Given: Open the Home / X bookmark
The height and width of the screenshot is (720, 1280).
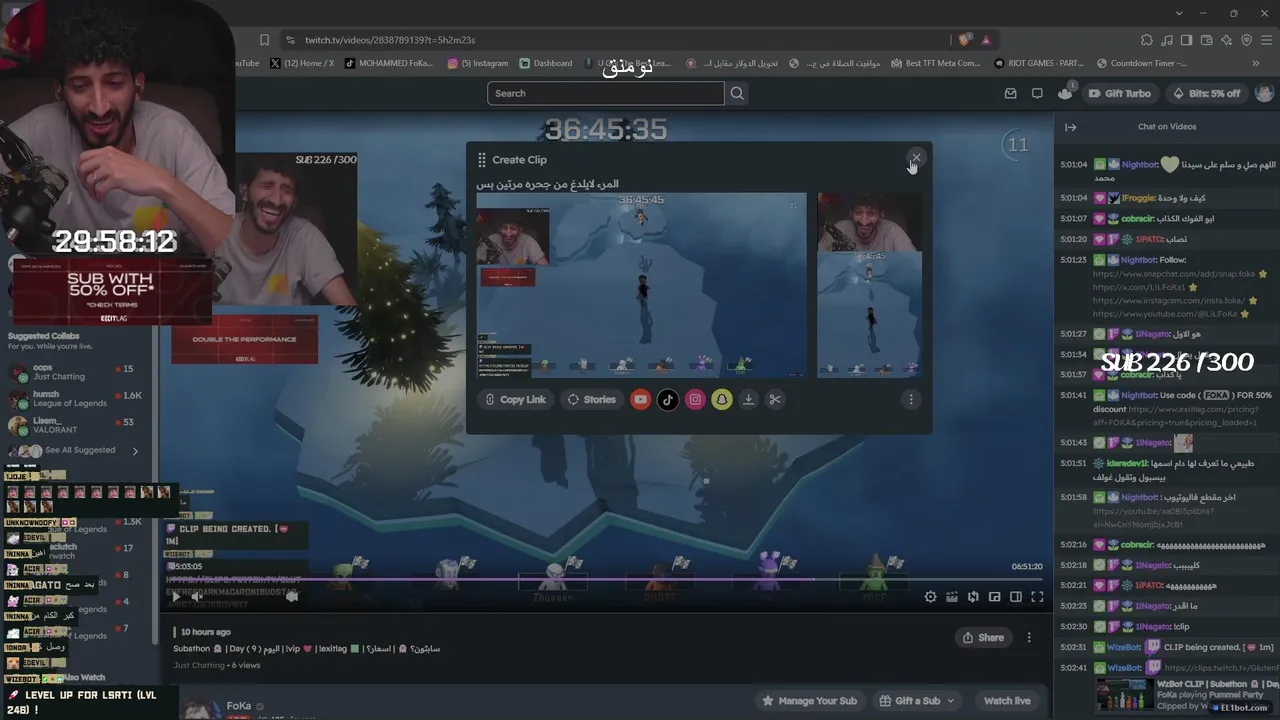Looking at the screenshot, I should coord(302,63).
